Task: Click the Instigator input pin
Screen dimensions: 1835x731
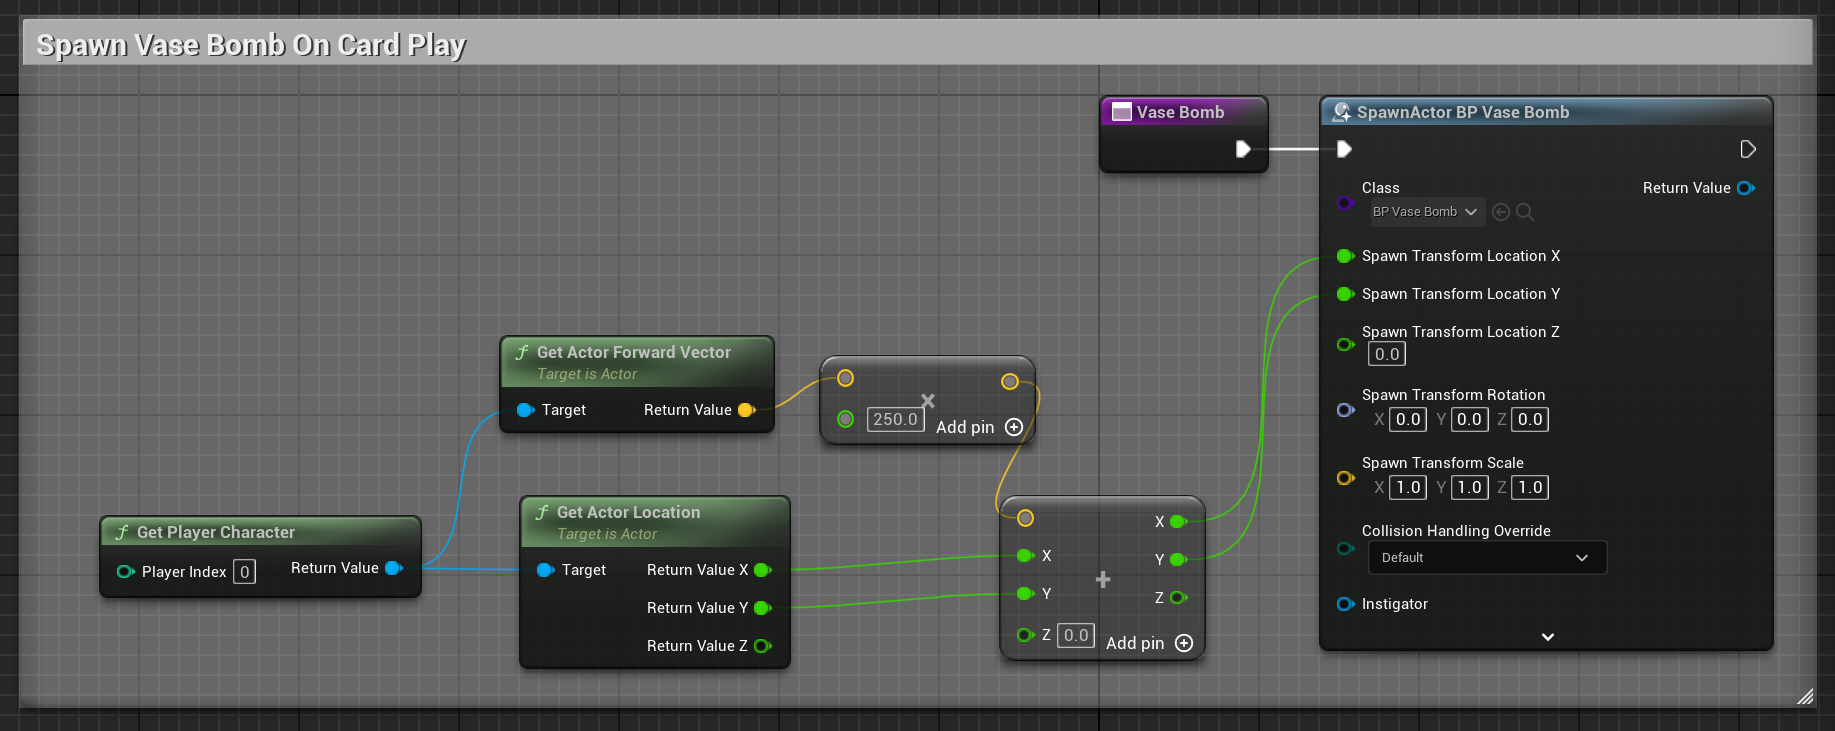Action: [x=1345, y=604]
